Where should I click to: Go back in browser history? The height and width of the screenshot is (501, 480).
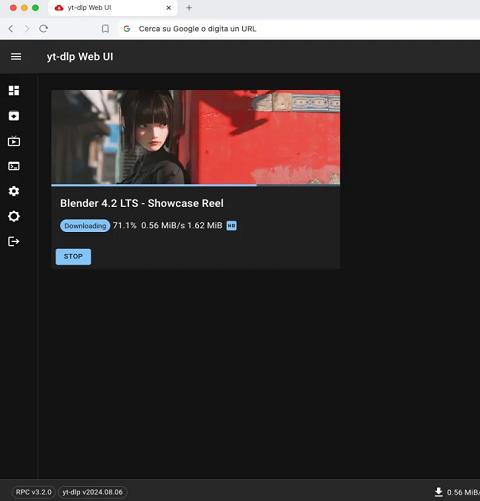pos(11,29)
